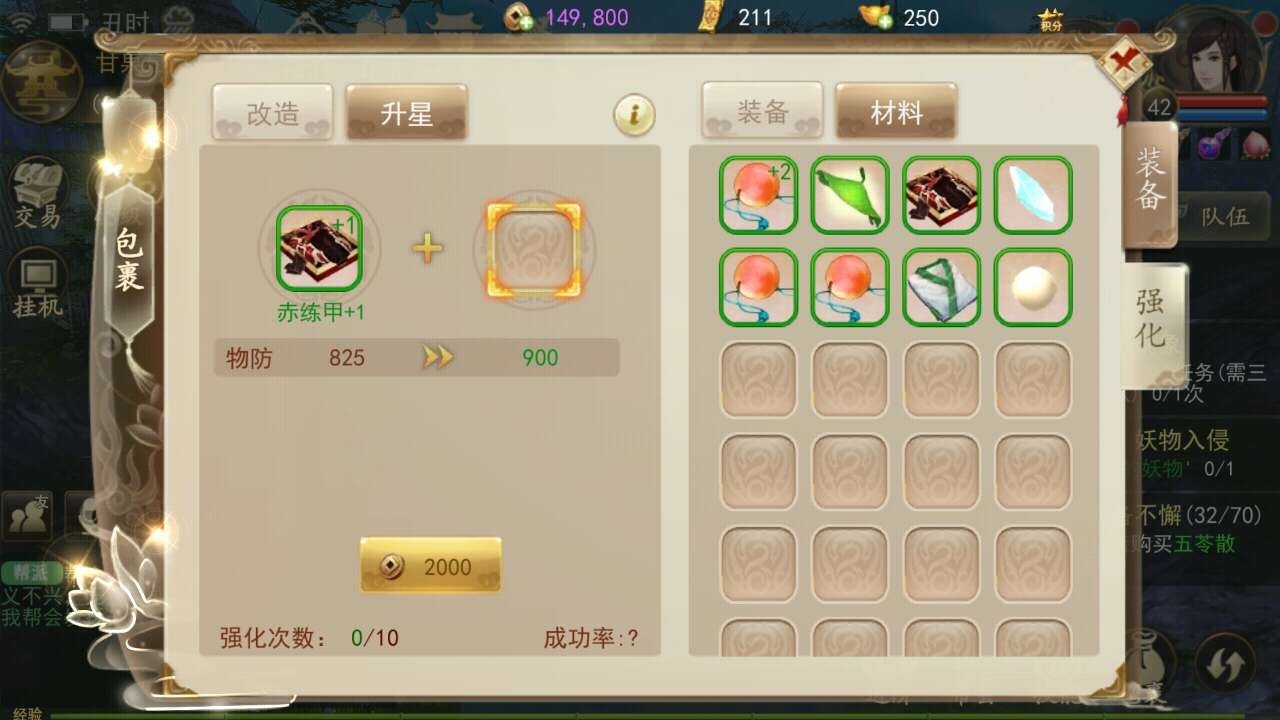
Task: Tap the empty highlighted material slot
Action: [x=534, y=249]
